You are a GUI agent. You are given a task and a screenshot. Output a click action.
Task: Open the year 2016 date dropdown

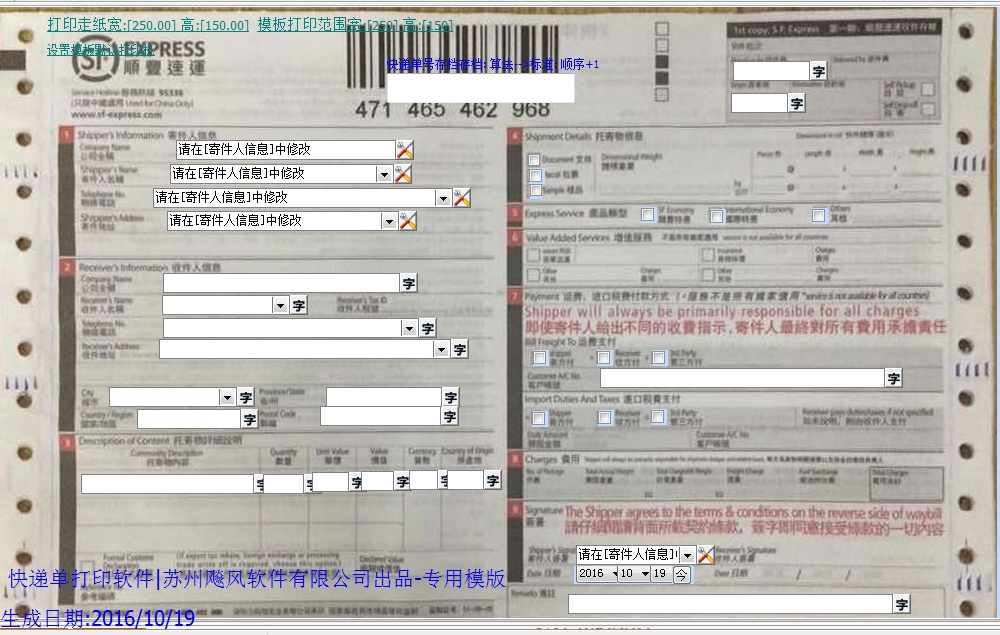614,574
